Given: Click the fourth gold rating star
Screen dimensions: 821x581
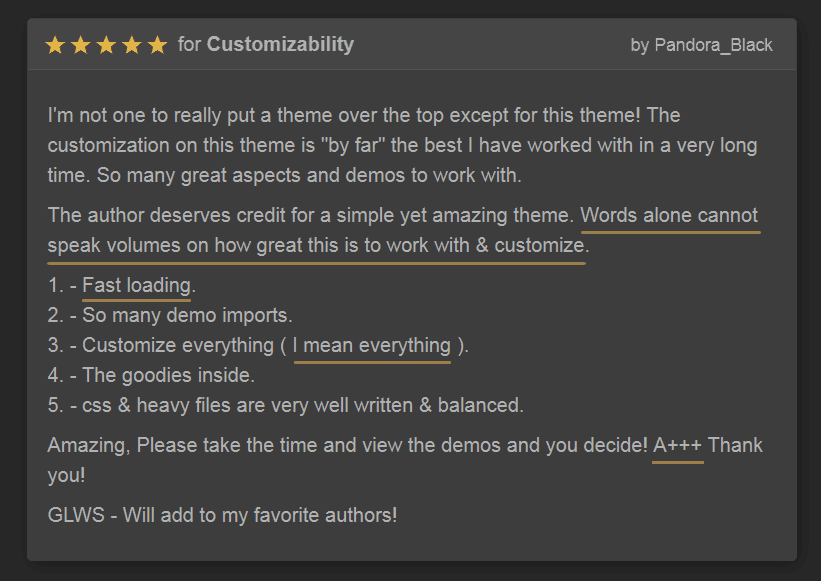Looking at the screenshot, I should tap(131, 45).
